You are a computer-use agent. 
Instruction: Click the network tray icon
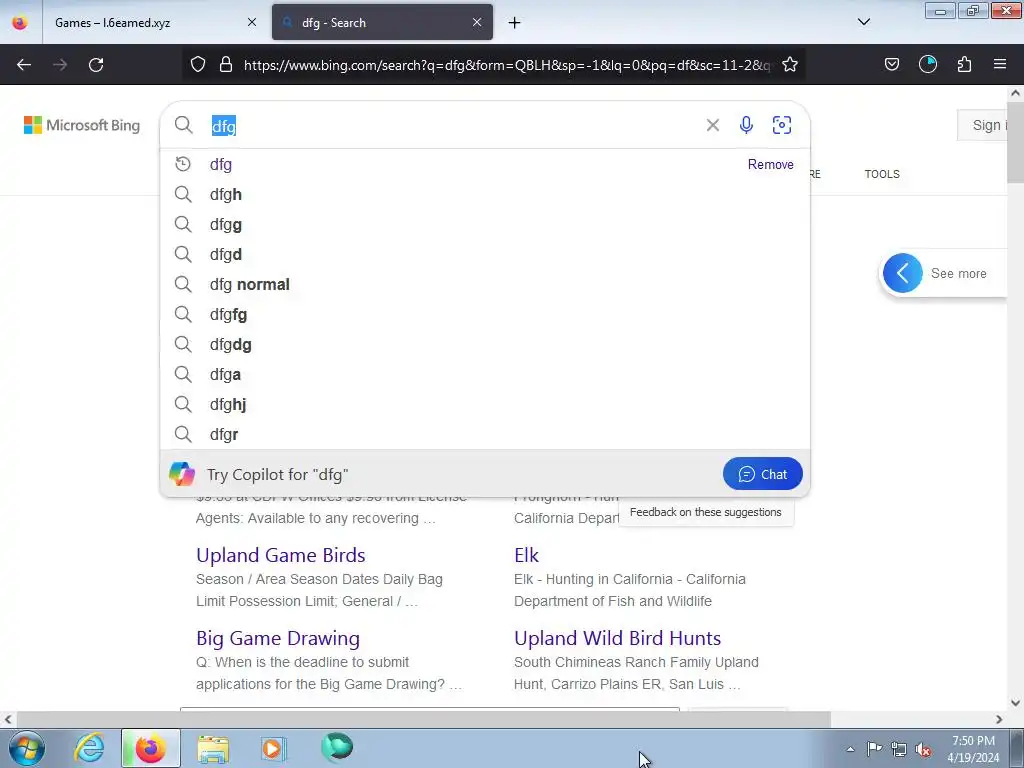[899, 750]
